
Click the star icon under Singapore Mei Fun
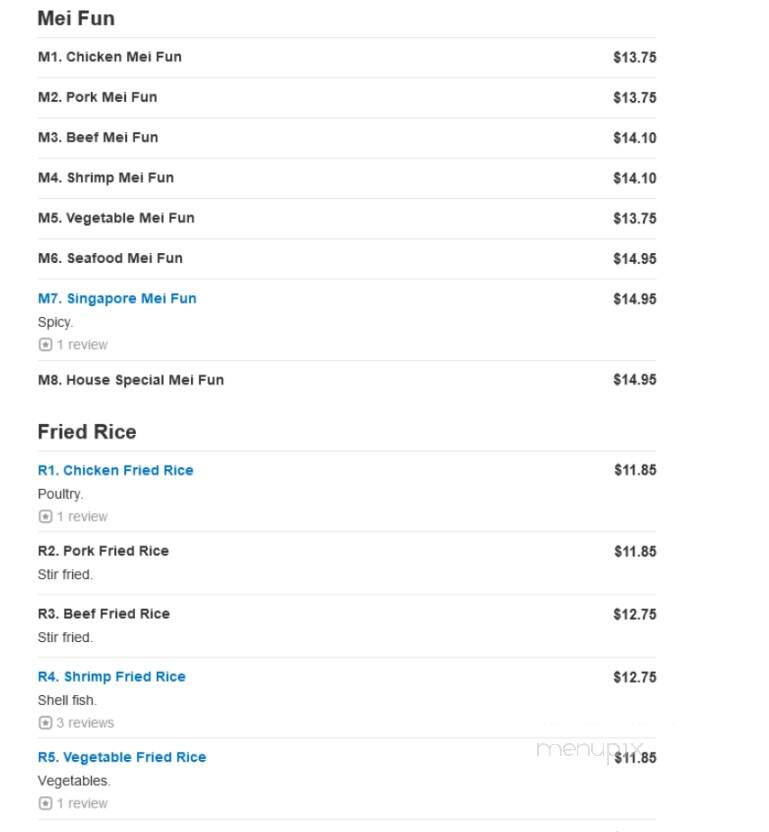tap(46, 345)
